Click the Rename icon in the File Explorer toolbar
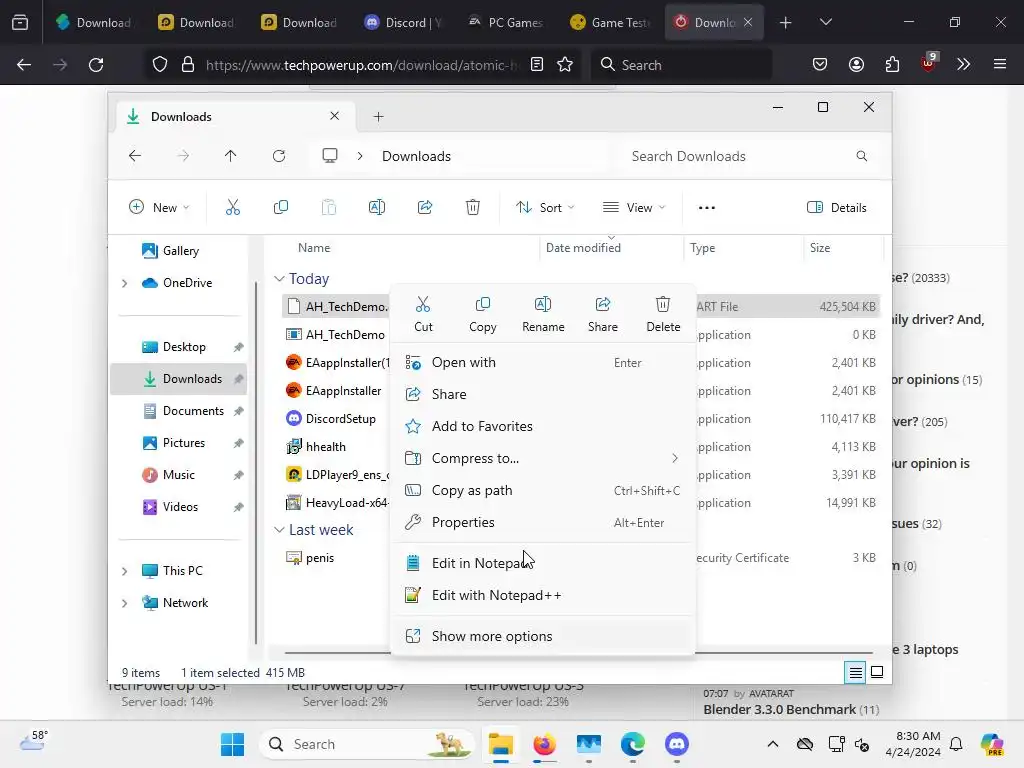This screenshot has height=768, width=1024. click(x=377, y=208)
